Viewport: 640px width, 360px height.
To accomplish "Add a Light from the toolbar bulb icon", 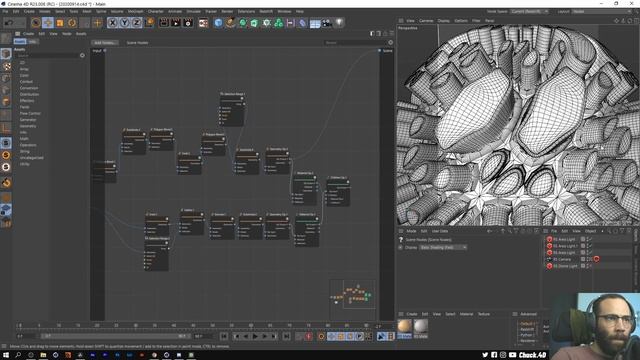I will pyautogui.click(x=339, y=23).
